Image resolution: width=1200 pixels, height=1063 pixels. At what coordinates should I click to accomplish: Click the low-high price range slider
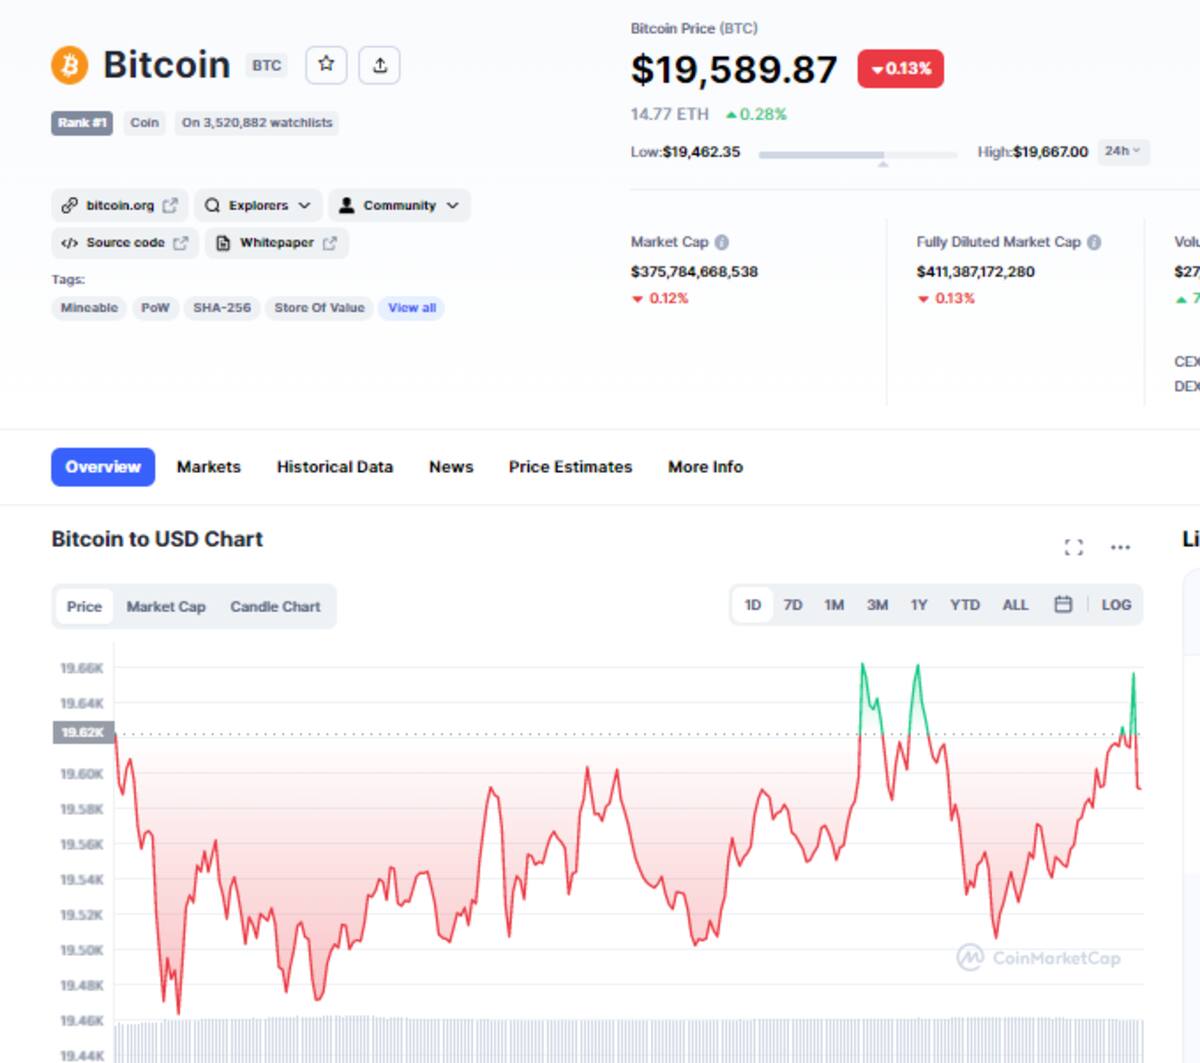coord(857,155)
